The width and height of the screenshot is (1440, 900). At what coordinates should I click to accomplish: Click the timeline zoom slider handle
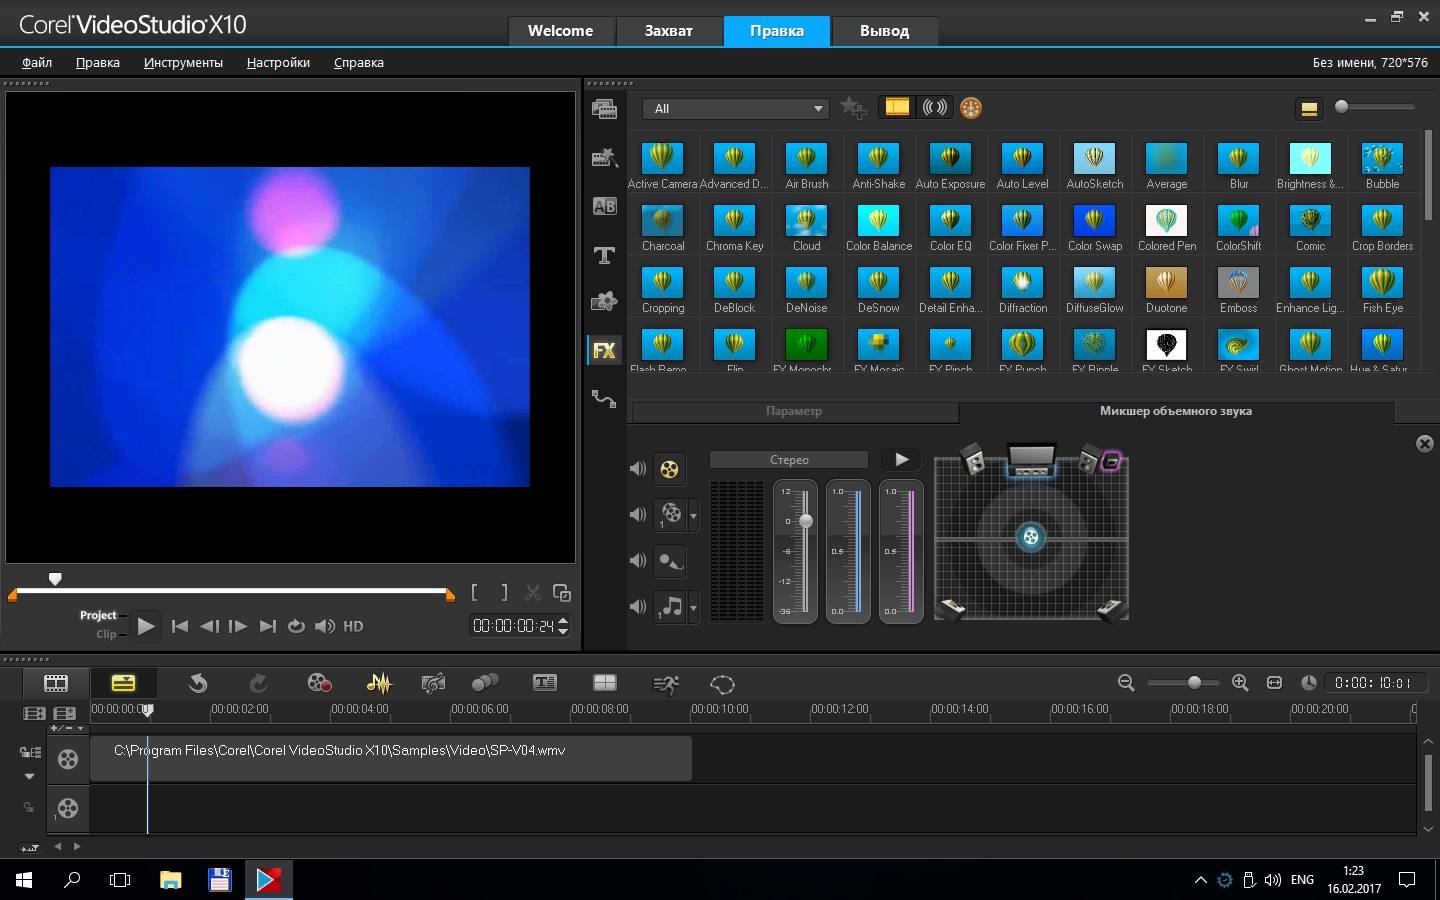click(x=1194, y=682)
